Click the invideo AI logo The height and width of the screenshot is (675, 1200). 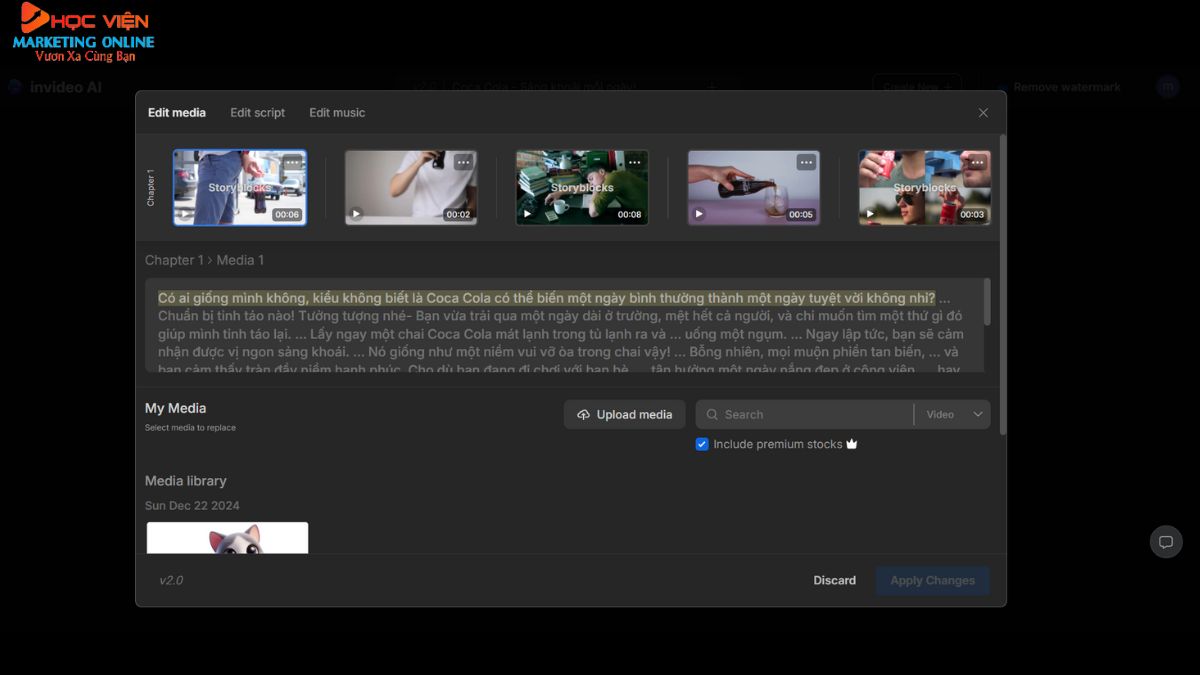click(55, 87)
